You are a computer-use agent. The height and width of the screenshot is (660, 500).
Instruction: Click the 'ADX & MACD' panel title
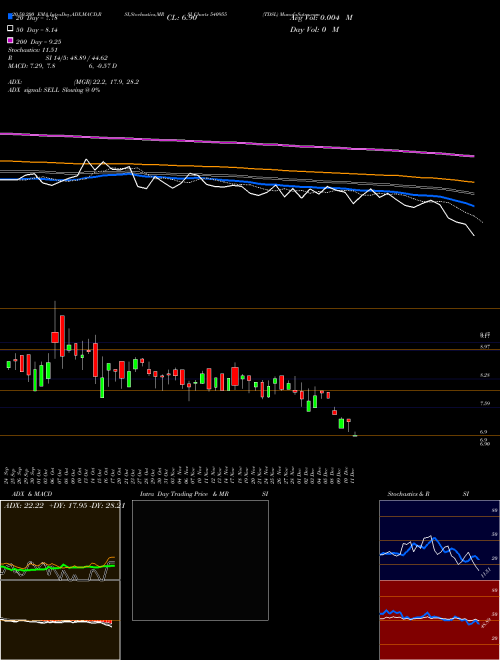(x=32, y=494)
